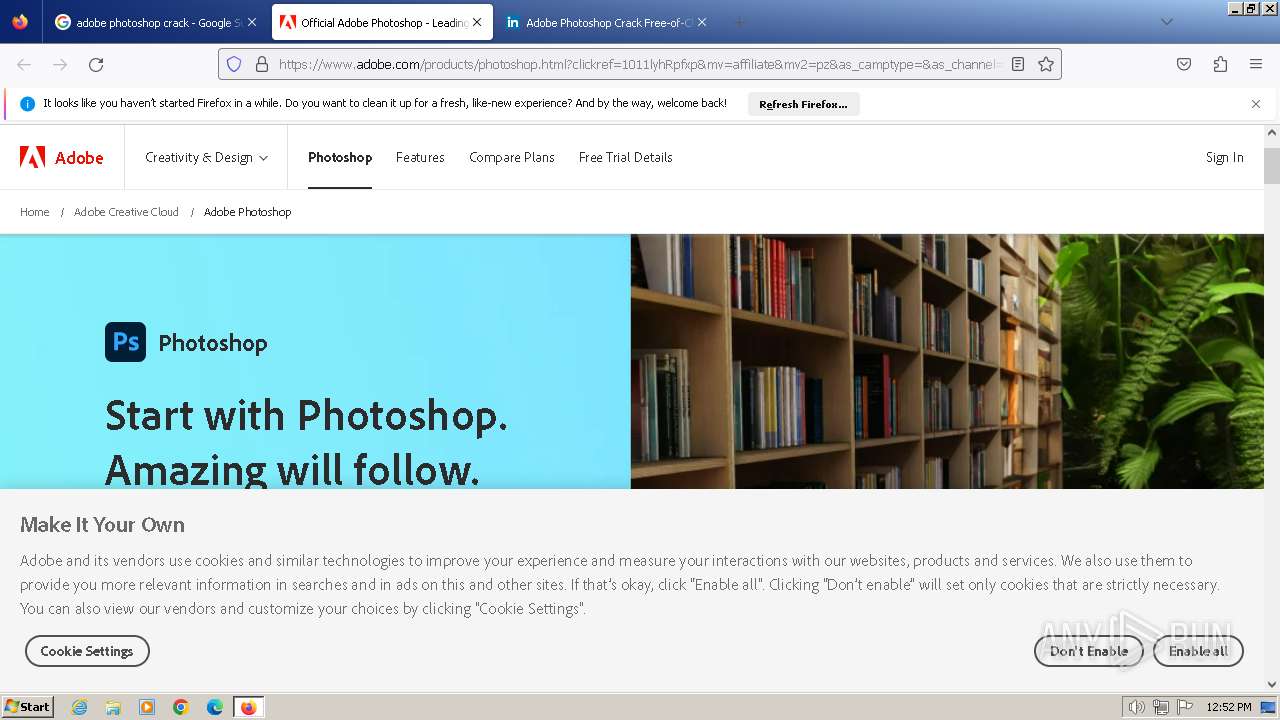
Task: Open the volume speaker tray icon
Action: coord(1137,707)
